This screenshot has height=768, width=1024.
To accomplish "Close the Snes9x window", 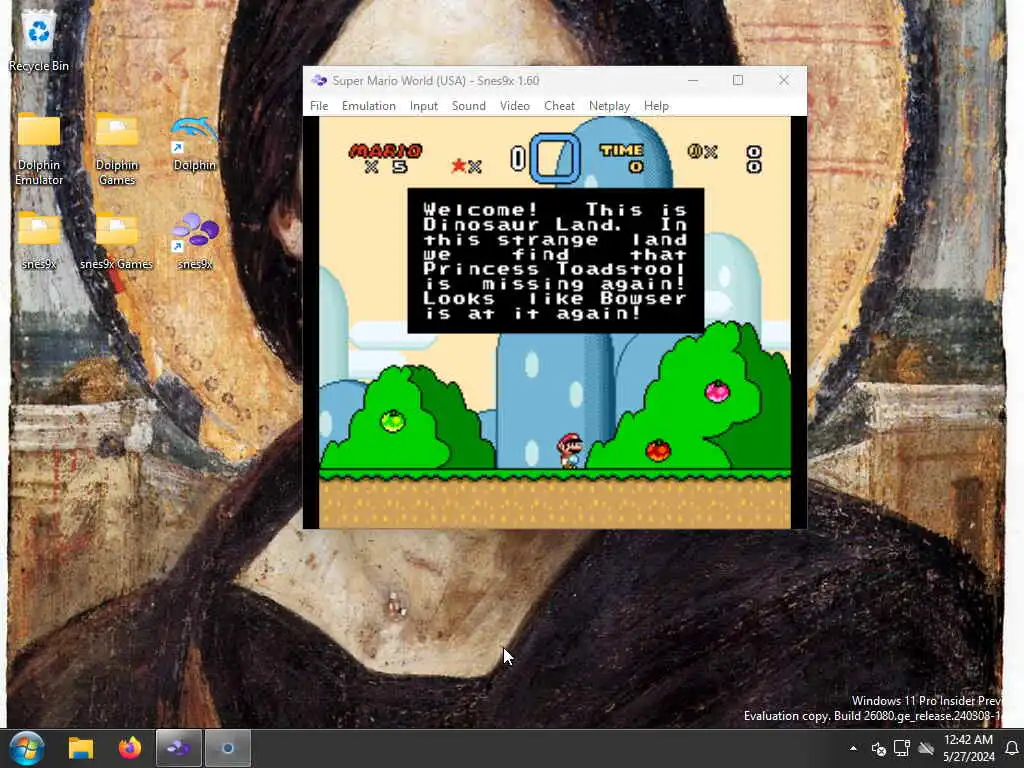I will click(784, 80).
